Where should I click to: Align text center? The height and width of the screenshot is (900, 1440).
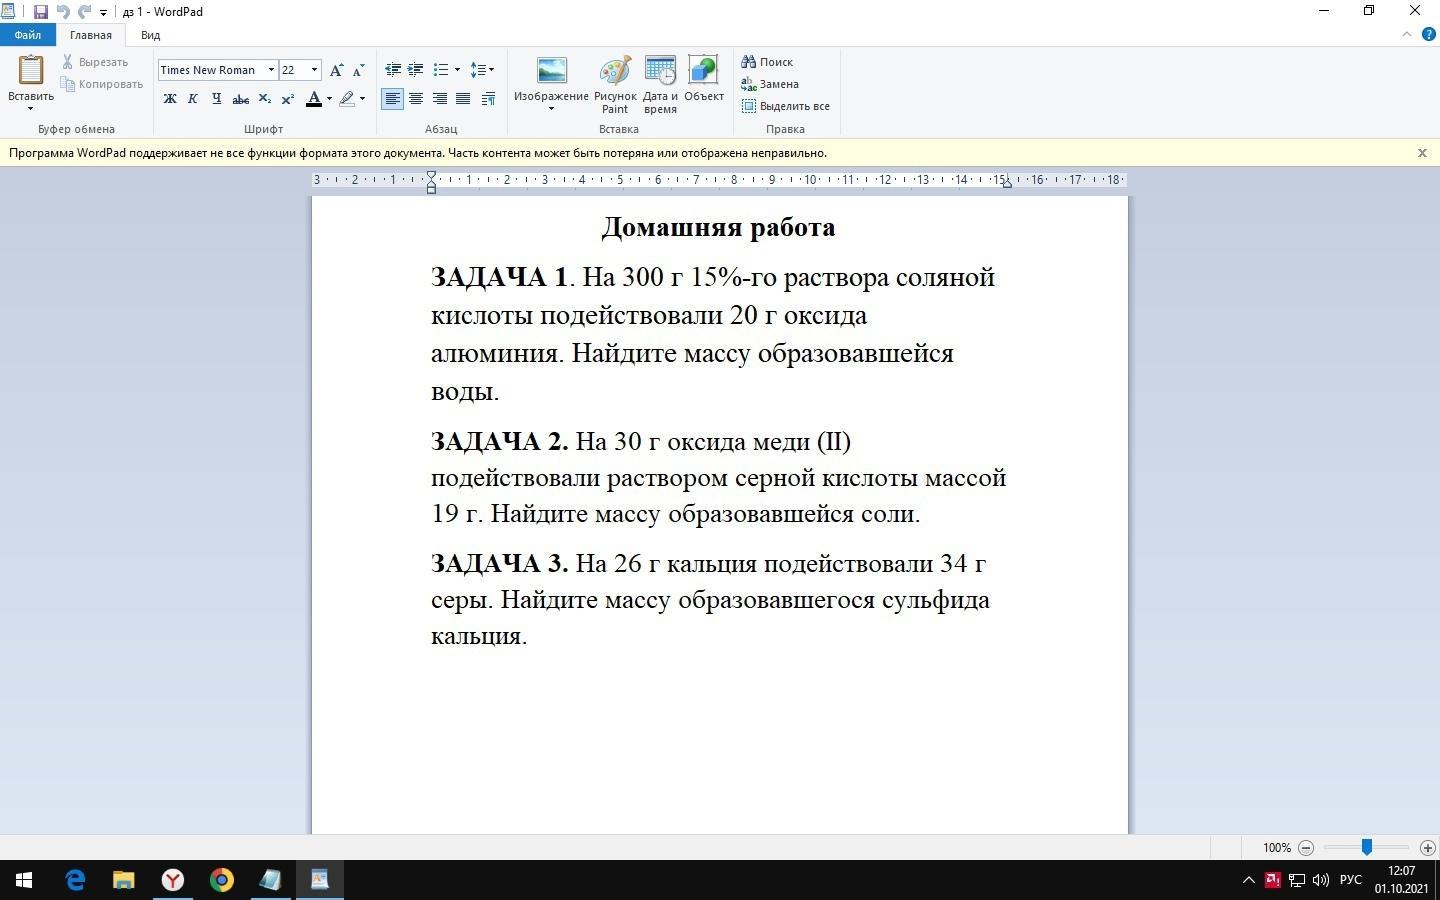point(416,98)
